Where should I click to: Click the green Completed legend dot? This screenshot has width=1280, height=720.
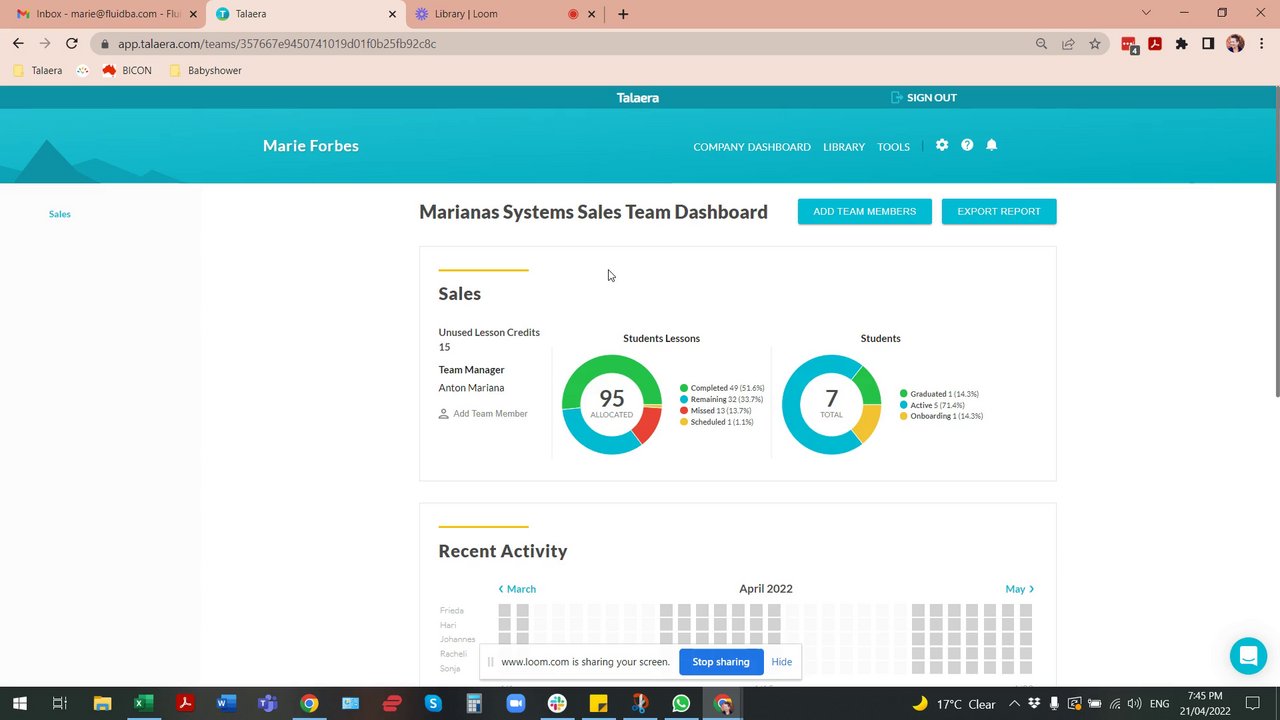[684, 388]
